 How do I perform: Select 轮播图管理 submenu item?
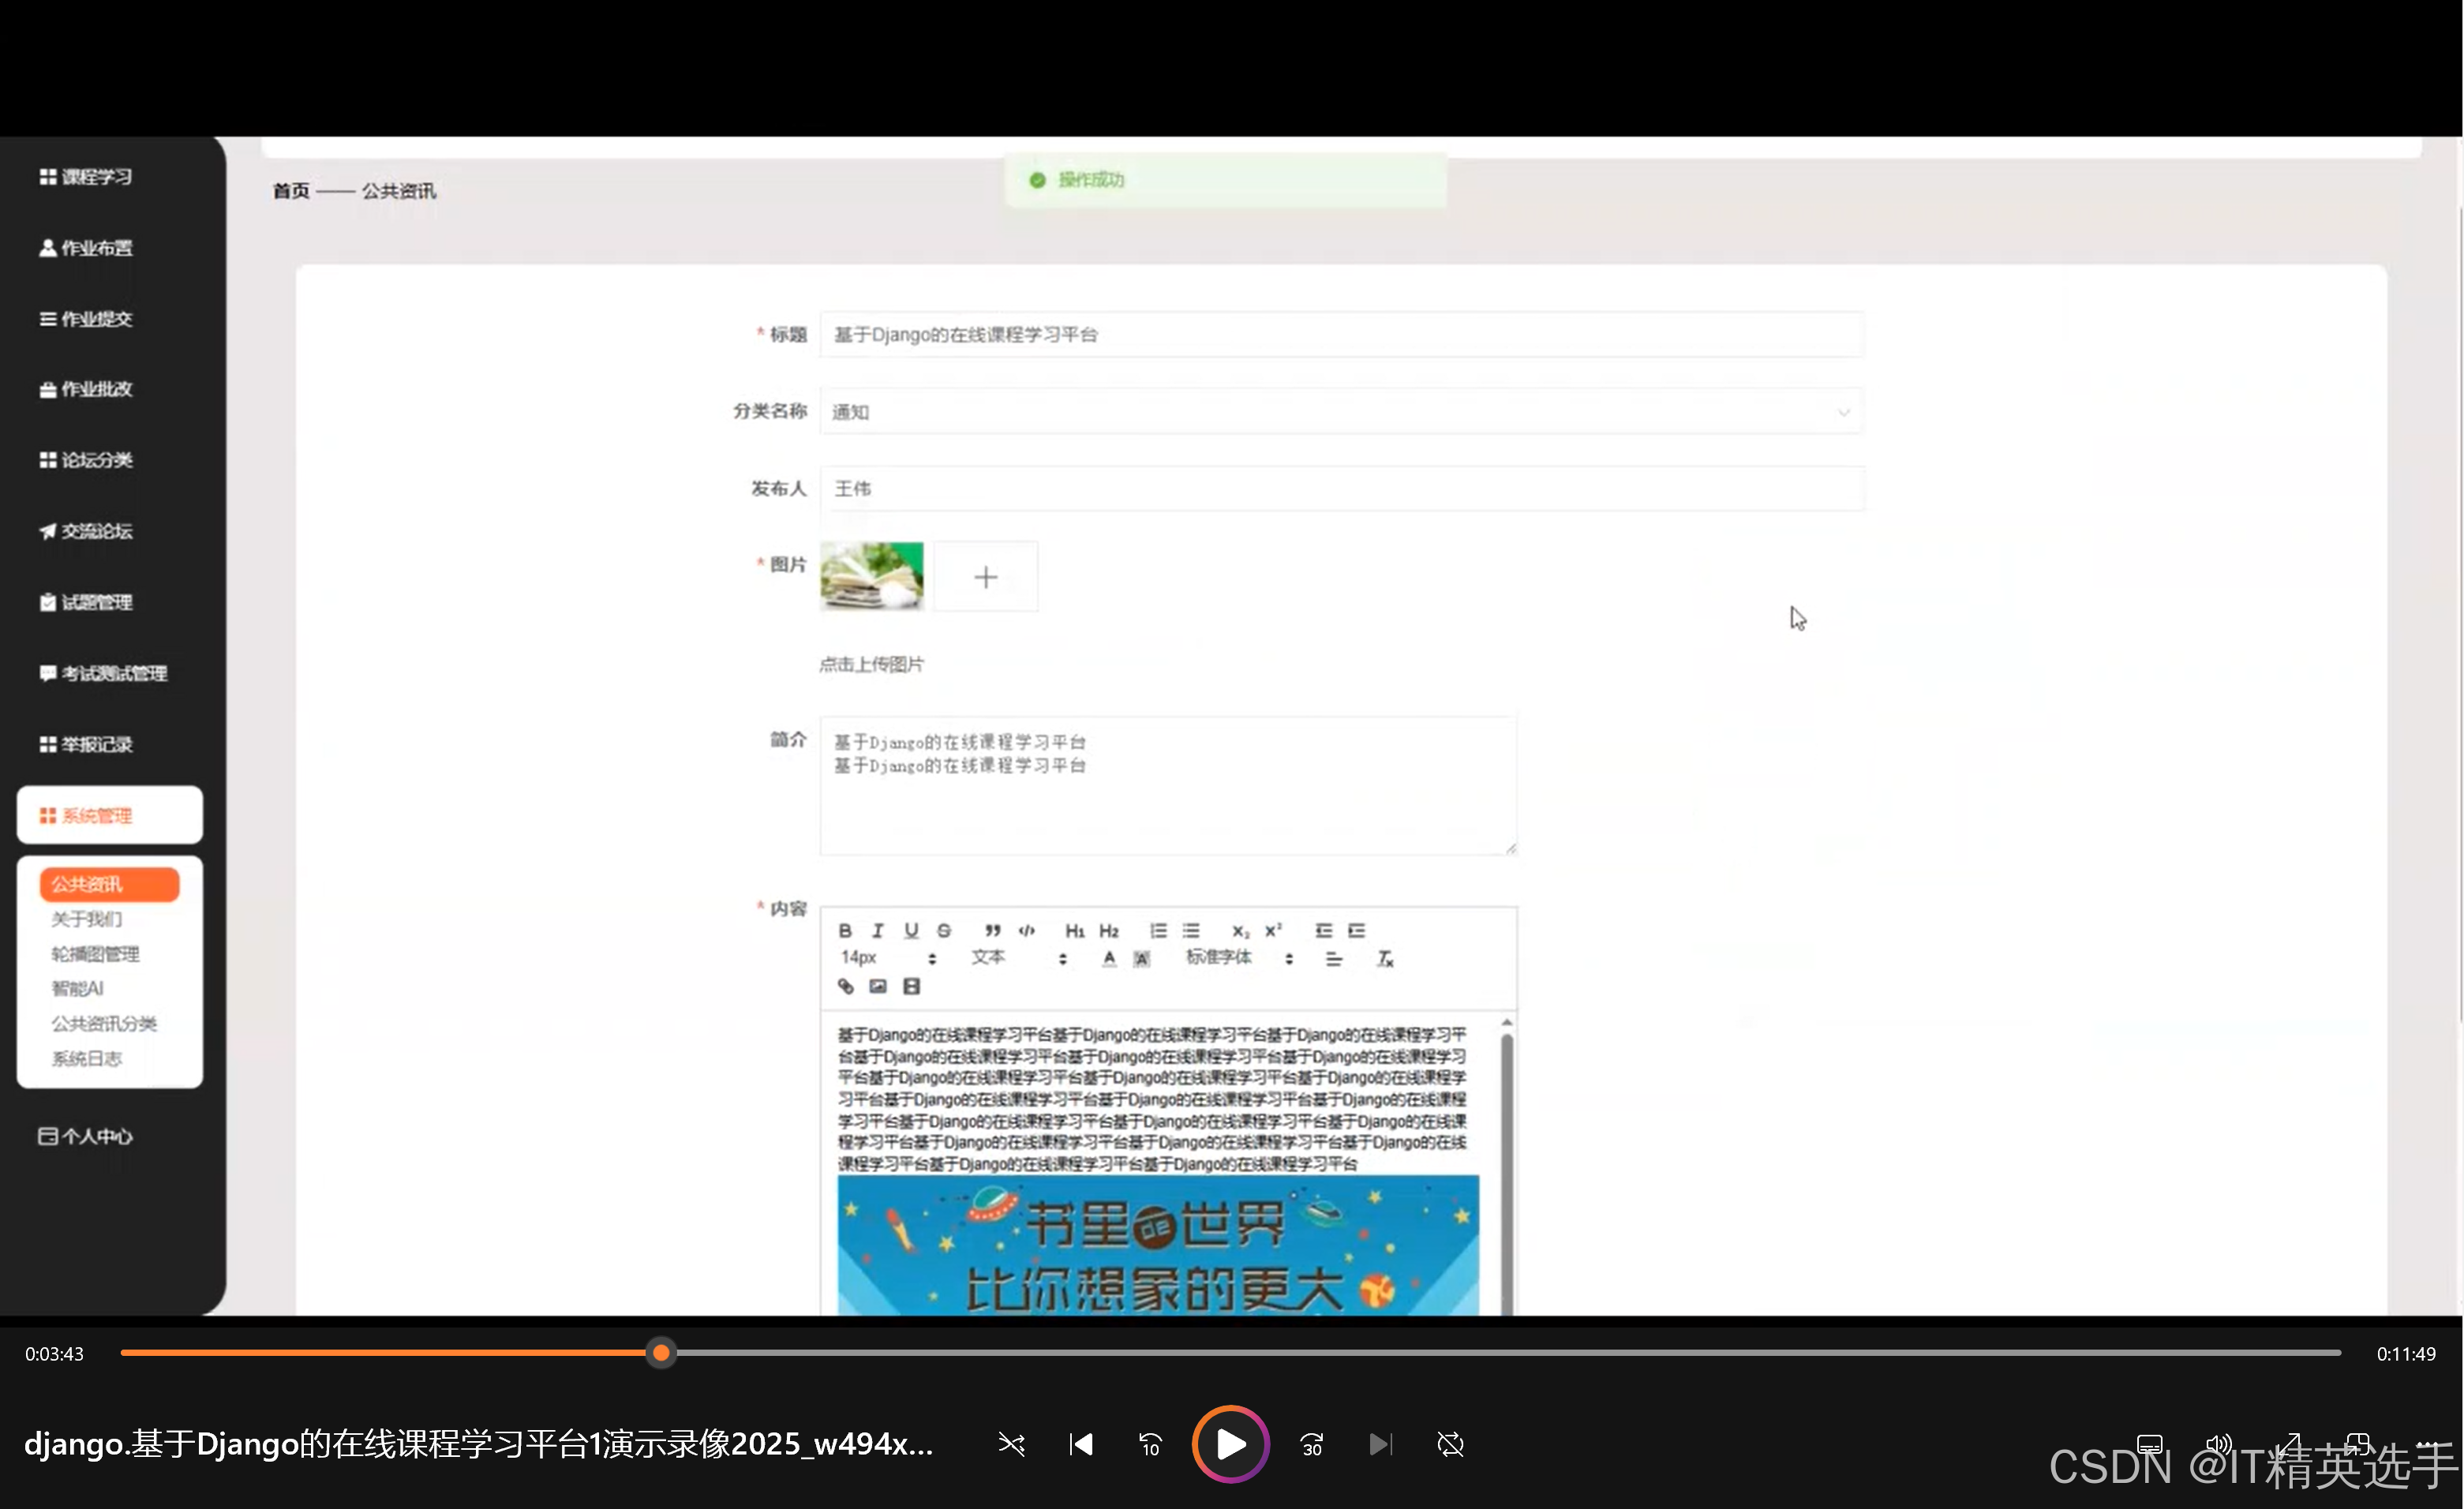(x=95, y=953)
